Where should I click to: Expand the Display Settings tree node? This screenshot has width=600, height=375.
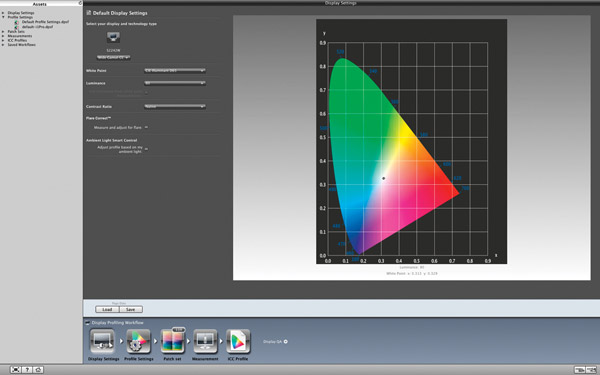pos(3,13)
